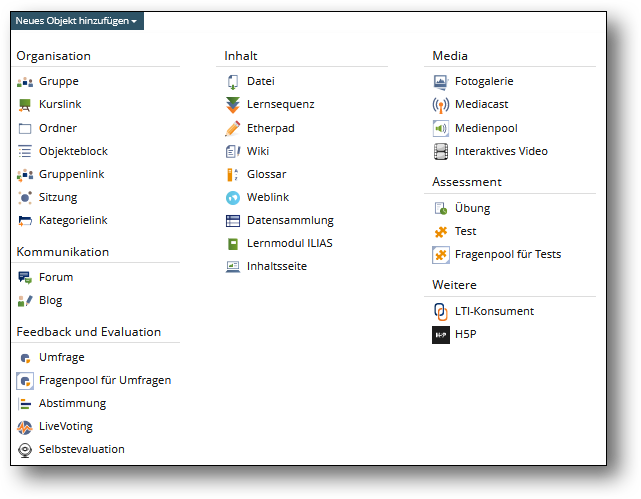Viewport: 641px width, 499px height.
Task: Choose Übung under Assessment
Action: (472, 208)
